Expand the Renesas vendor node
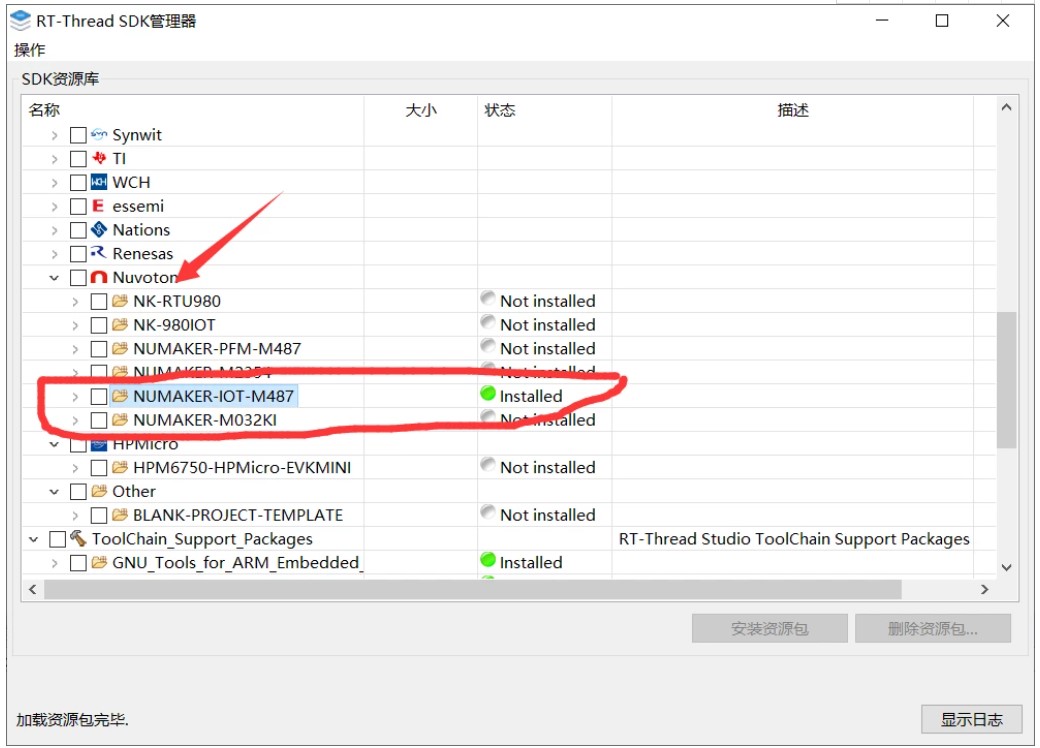 (x=54, y=254)
